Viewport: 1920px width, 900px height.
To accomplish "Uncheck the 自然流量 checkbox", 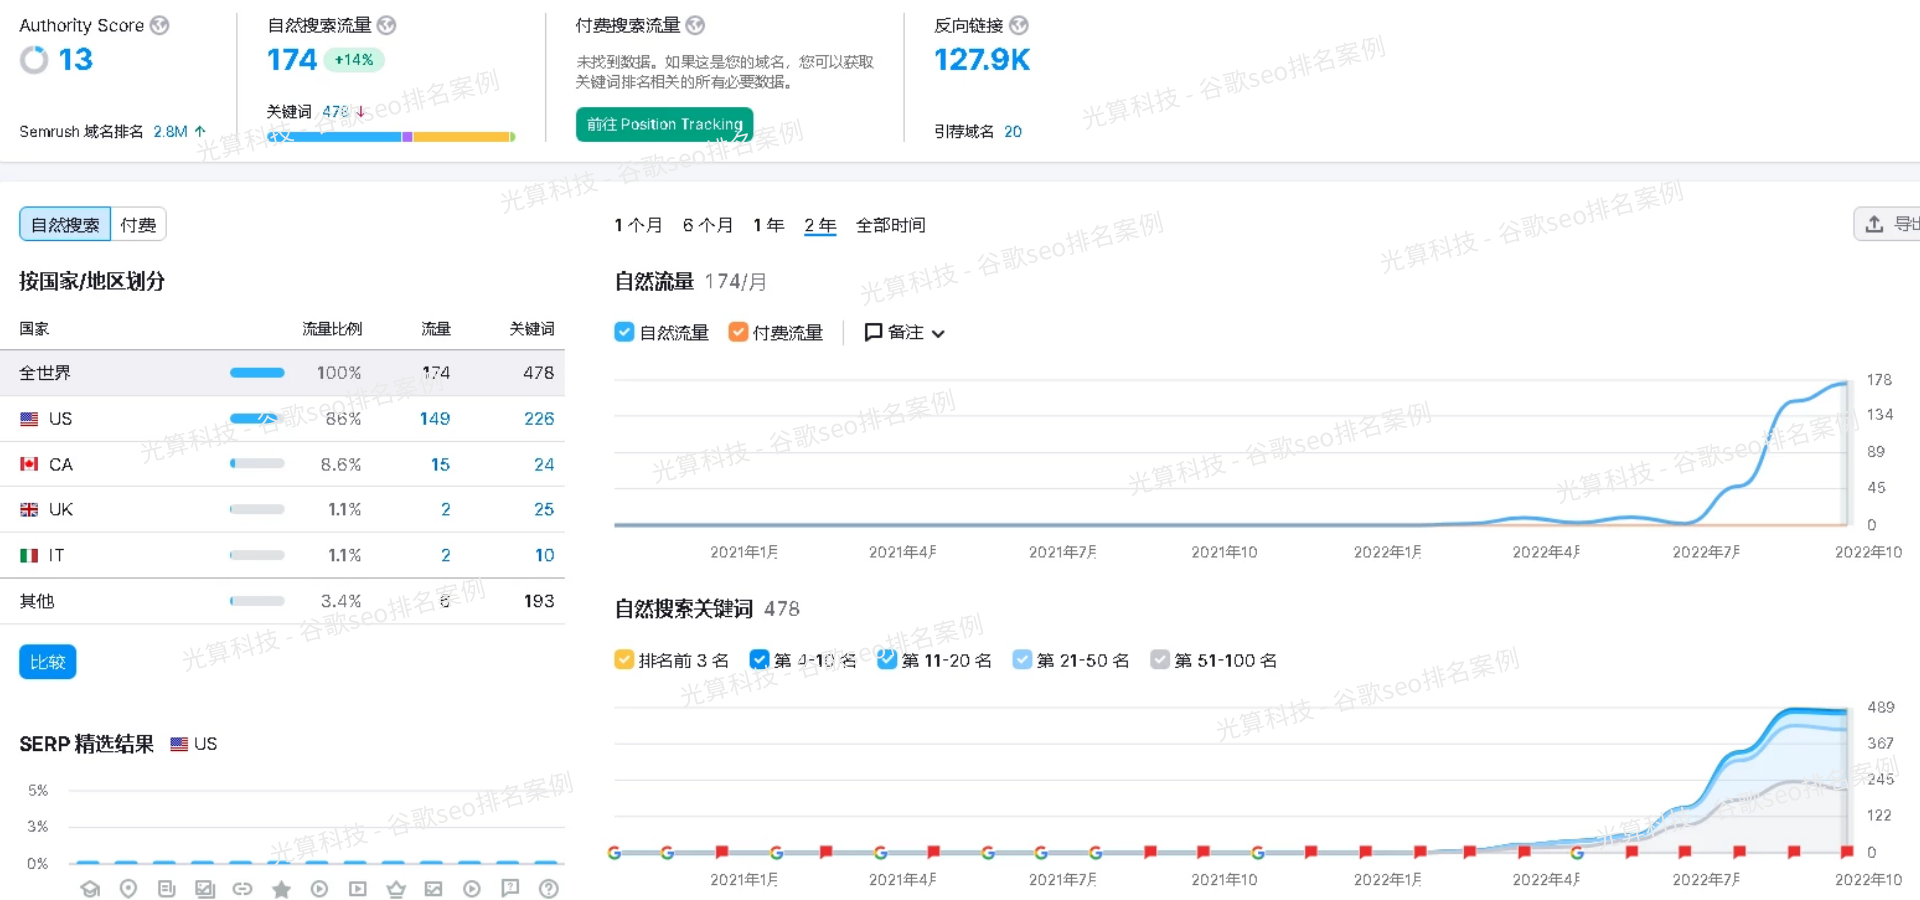I will (x=624, y=332).
